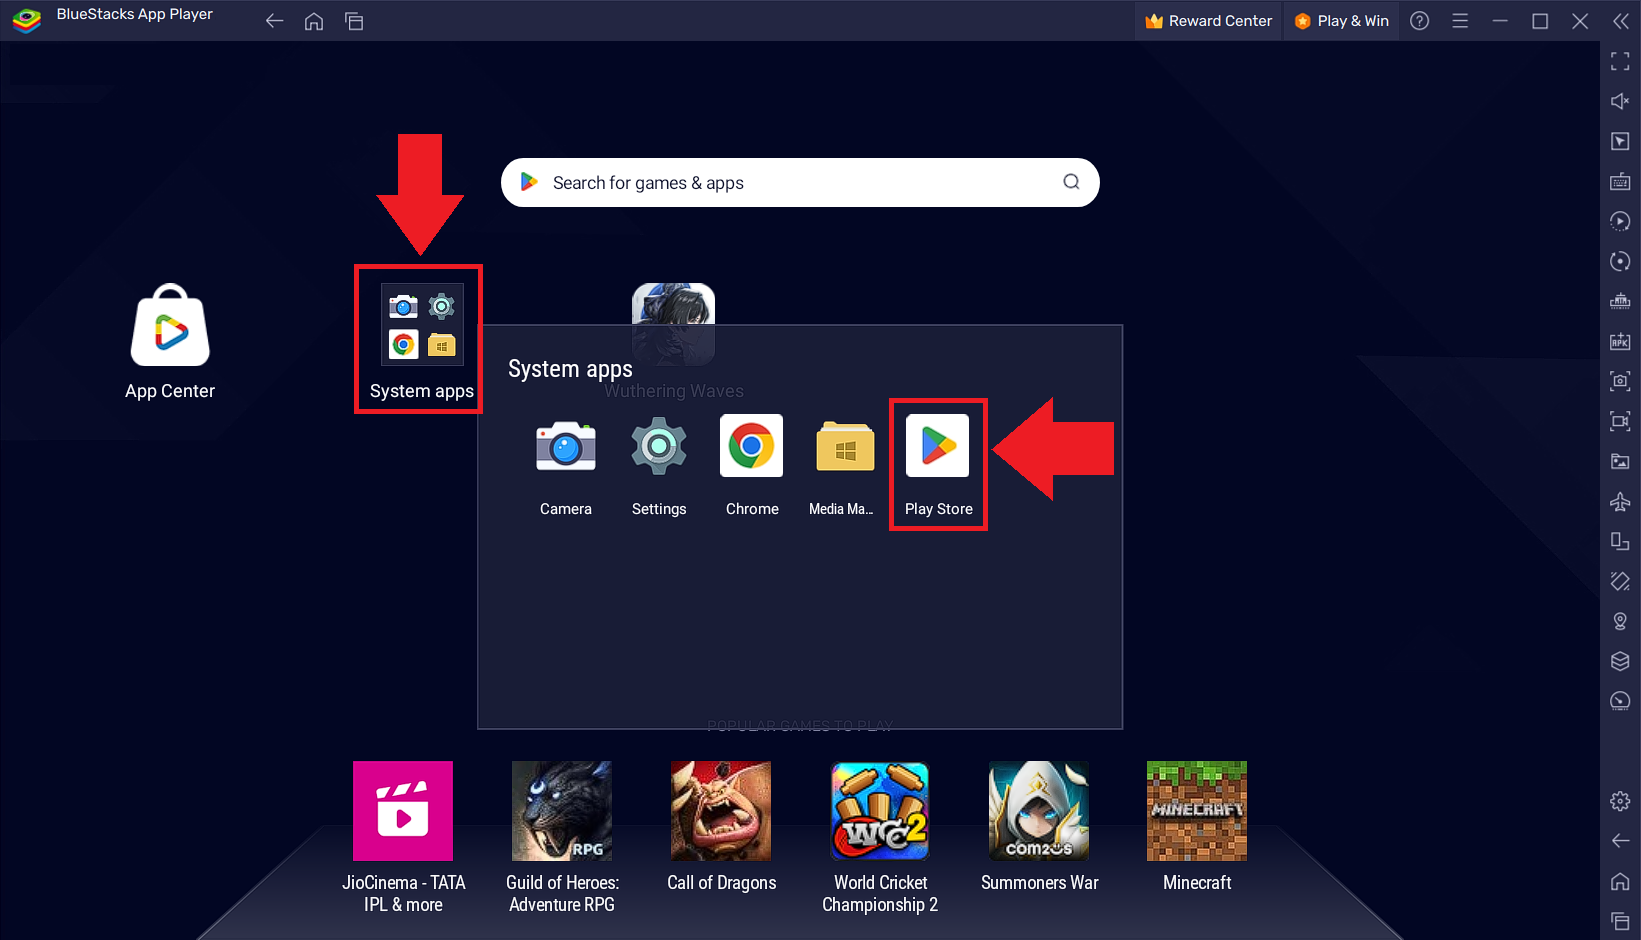Open the location/GPS spoofing tool
The height and width of the screenshot is (940, 1641).
pos(1620,621)
